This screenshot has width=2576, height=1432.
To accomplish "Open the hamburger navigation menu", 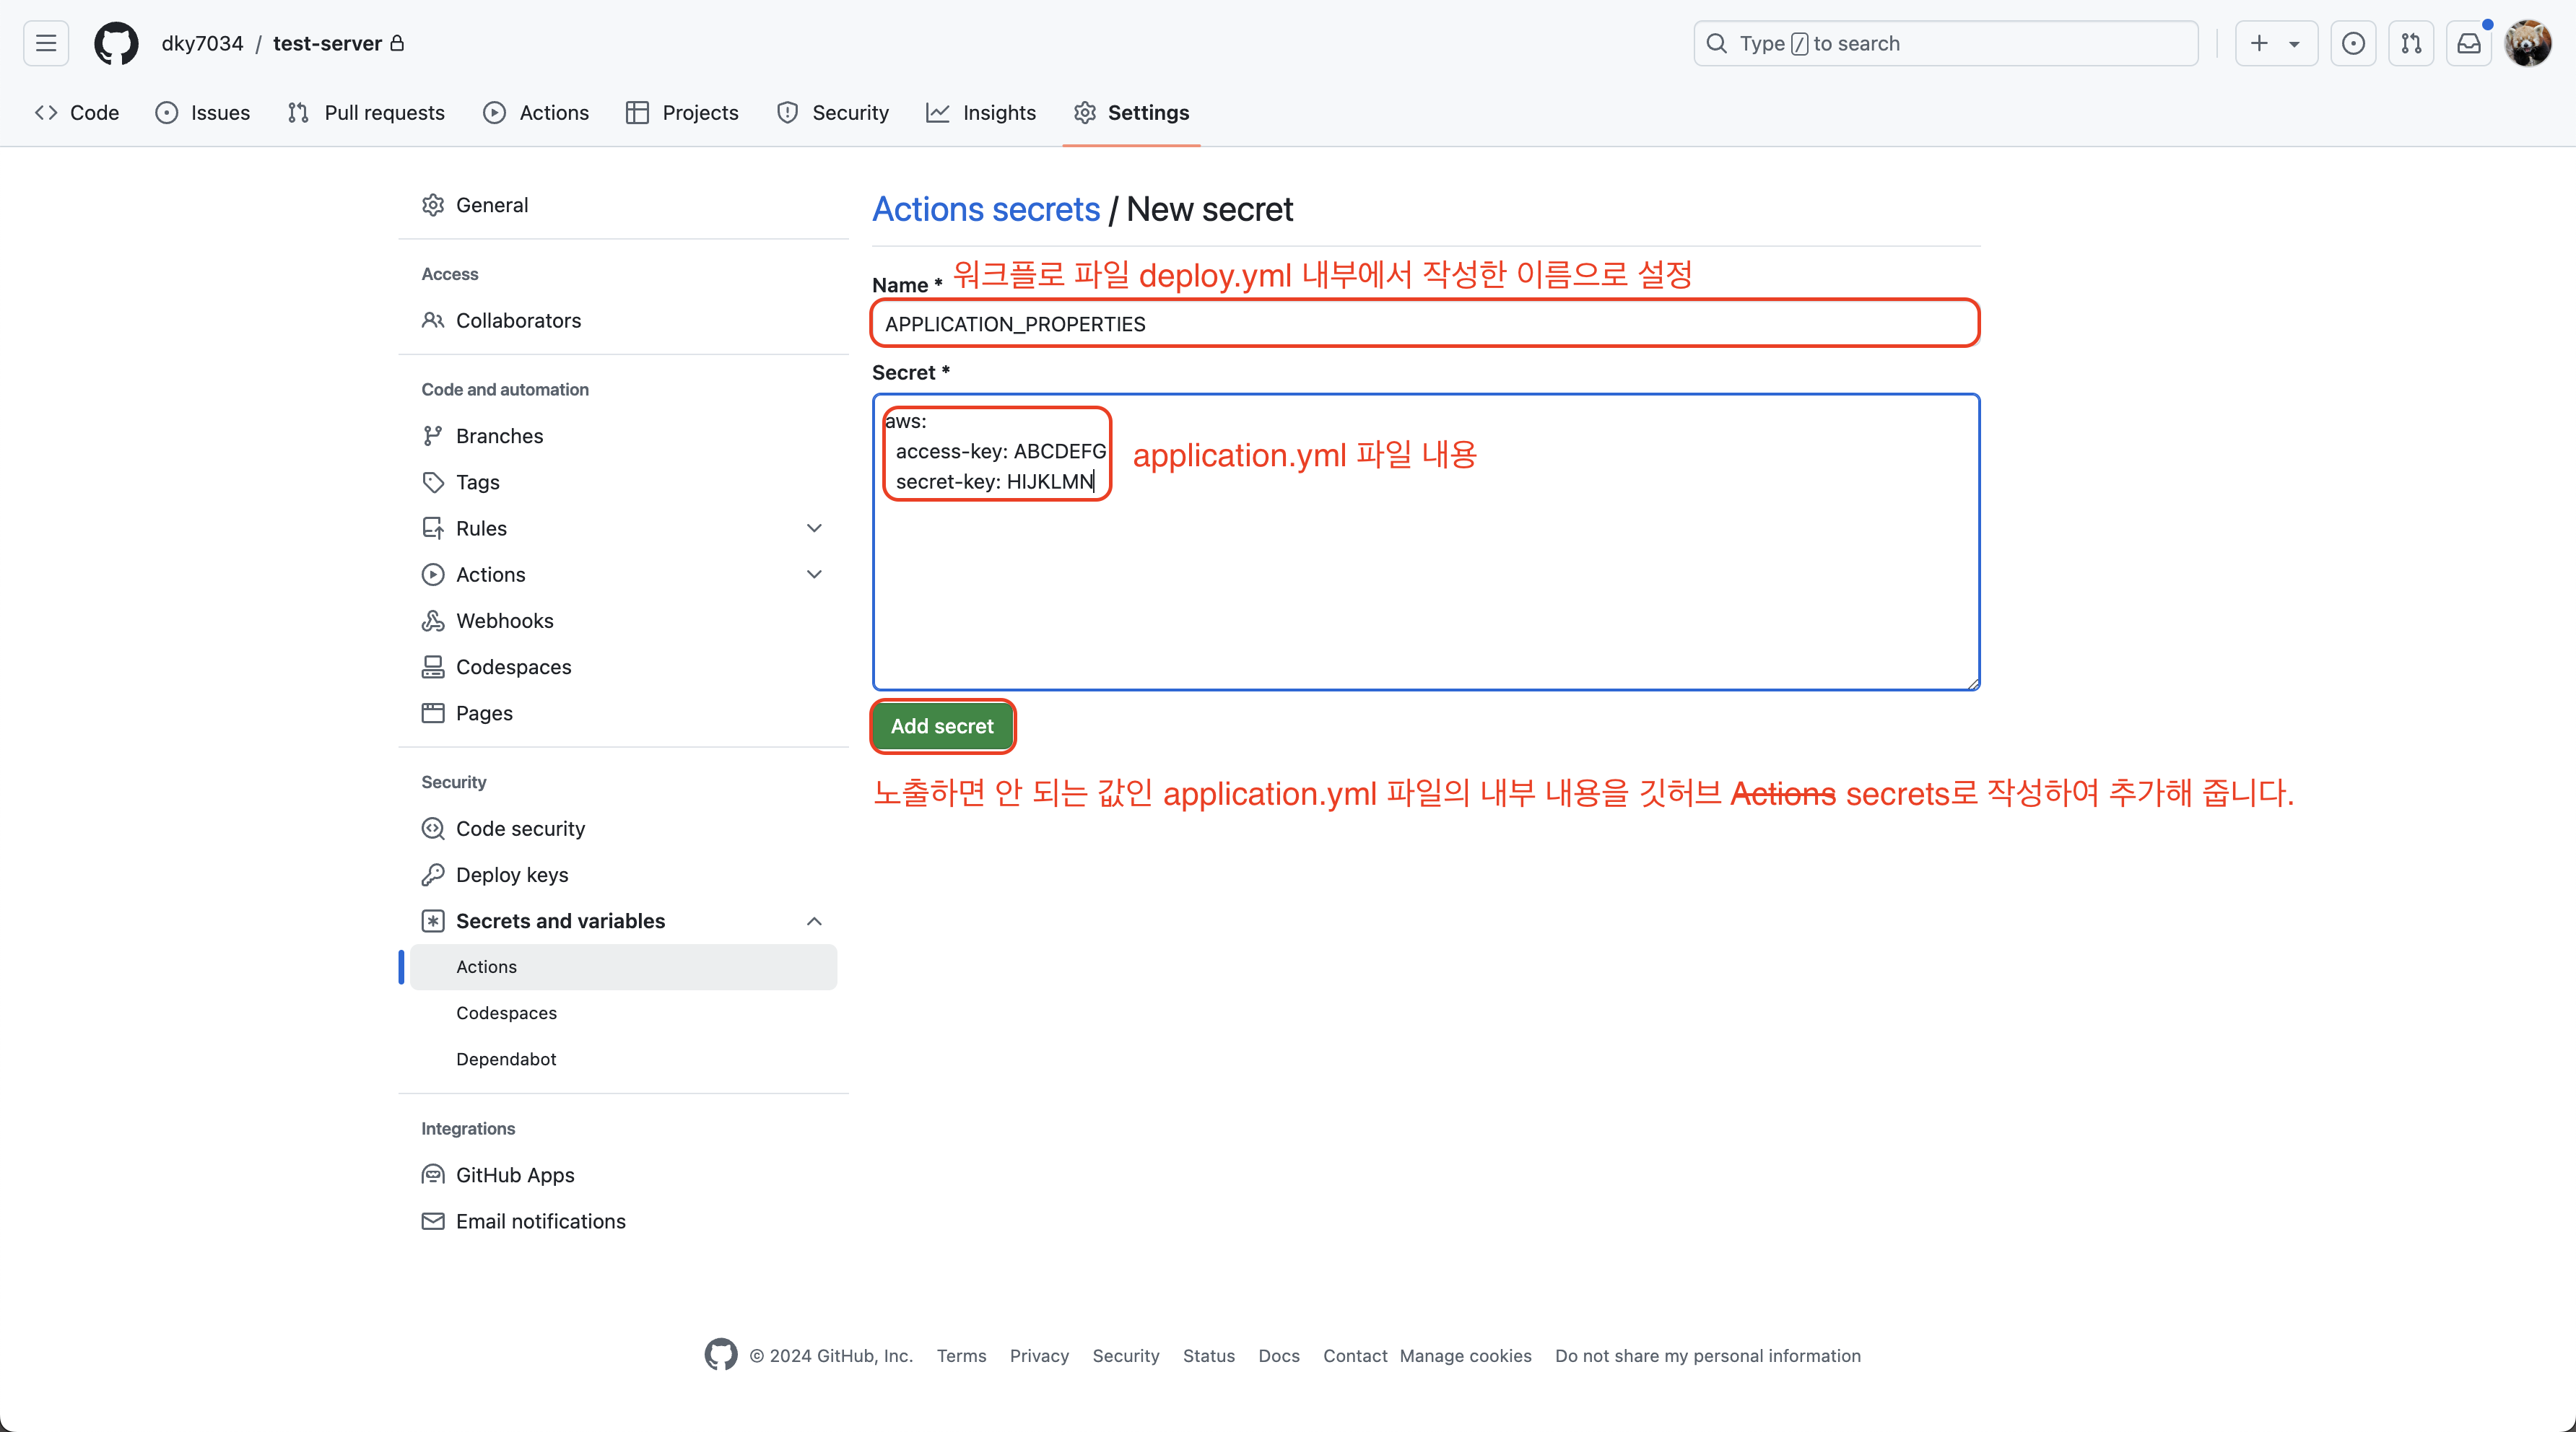I will coord(46,43).
